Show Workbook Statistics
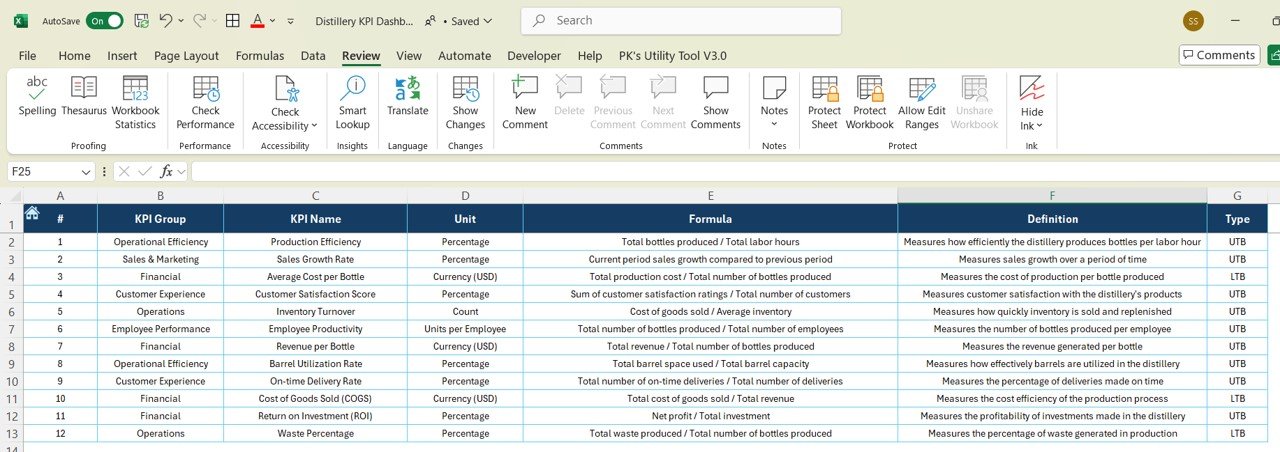1280x452 pixels. click(135, 103)
